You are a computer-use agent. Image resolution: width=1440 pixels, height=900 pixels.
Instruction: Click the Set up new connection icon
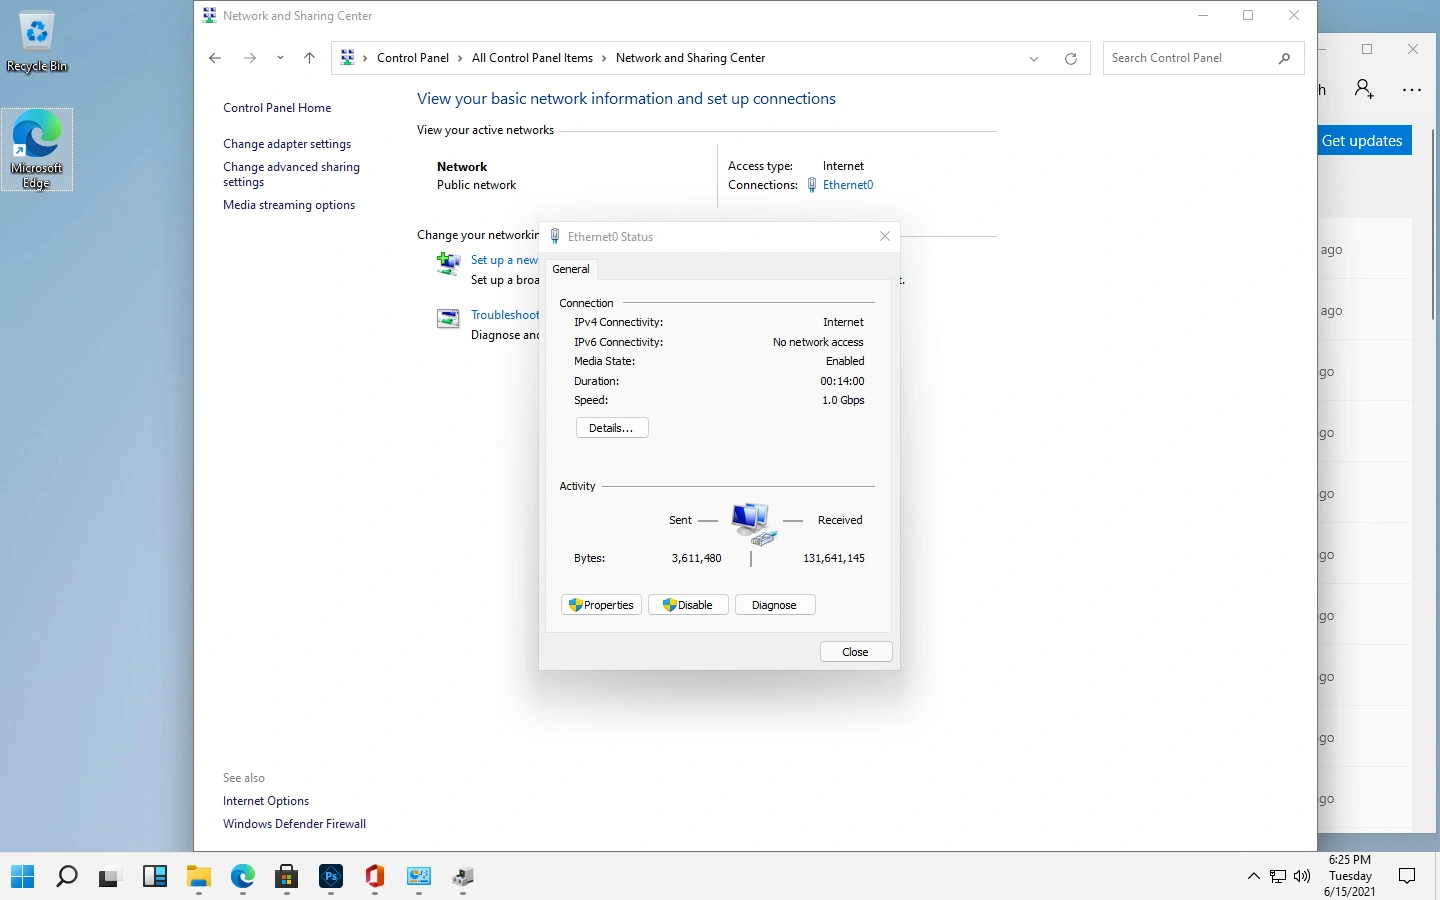(448, 264)
